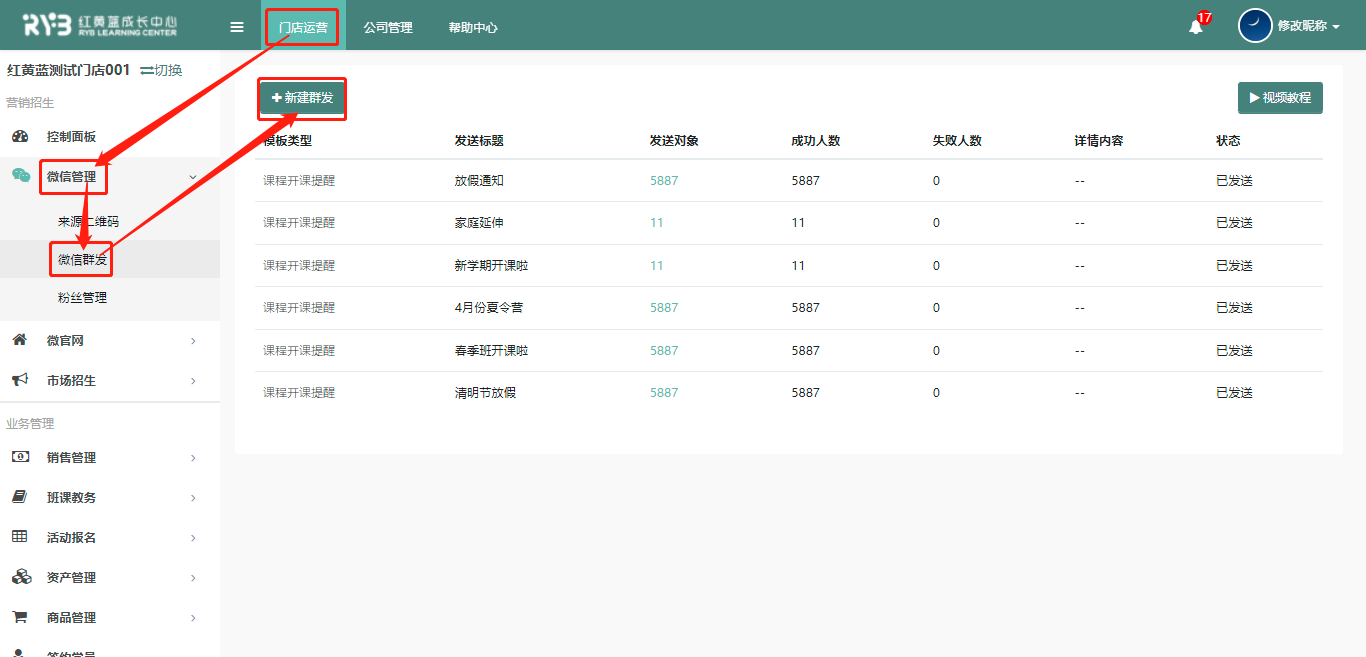Click the 控制面板 dashboard icon
Screen dimensions: 1366x657
(x=20, y=136)
